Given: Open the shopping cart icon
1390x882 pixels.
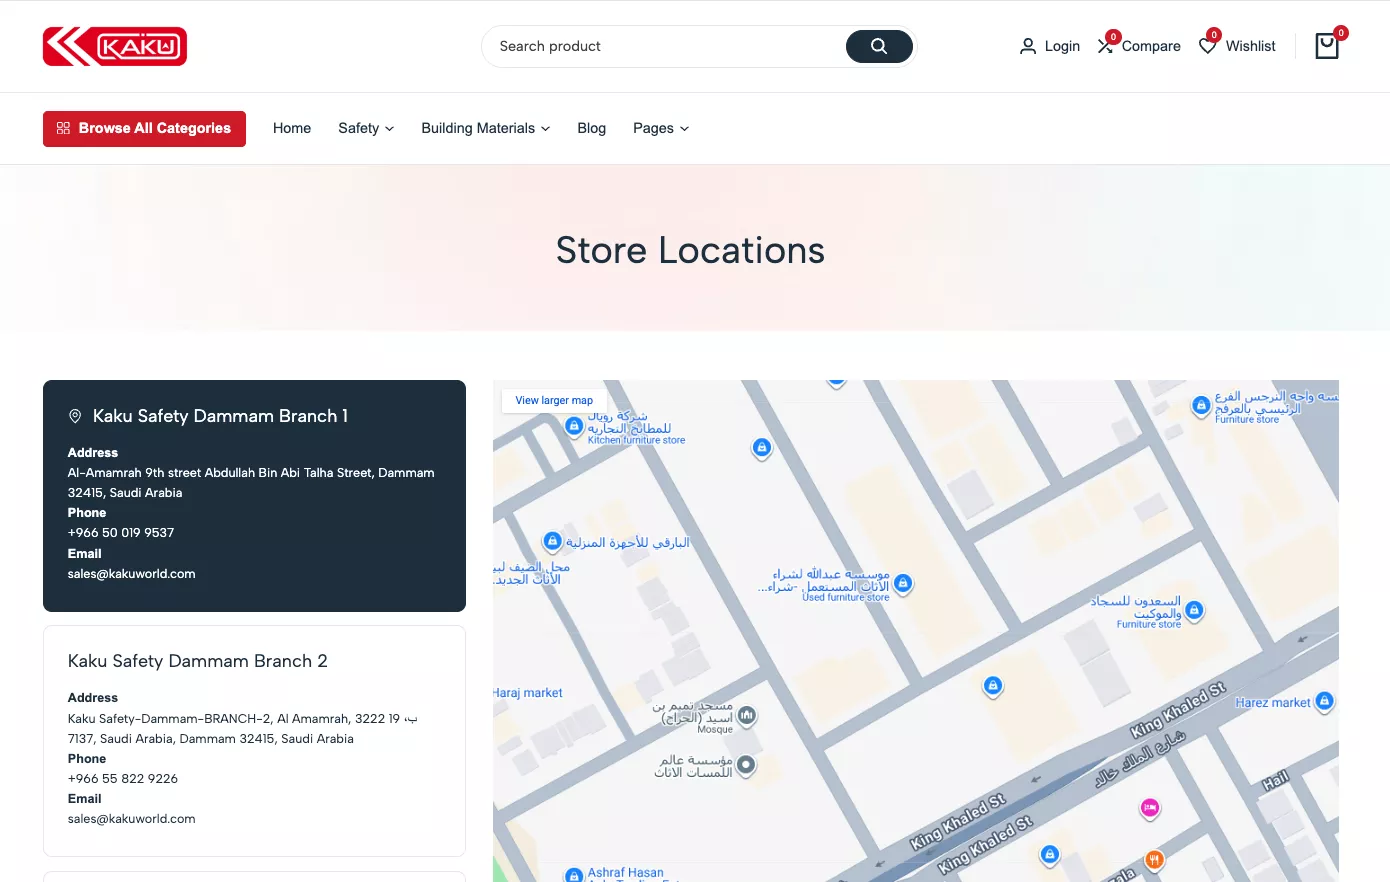Looking at the screenshot, I should point(1326,46).
